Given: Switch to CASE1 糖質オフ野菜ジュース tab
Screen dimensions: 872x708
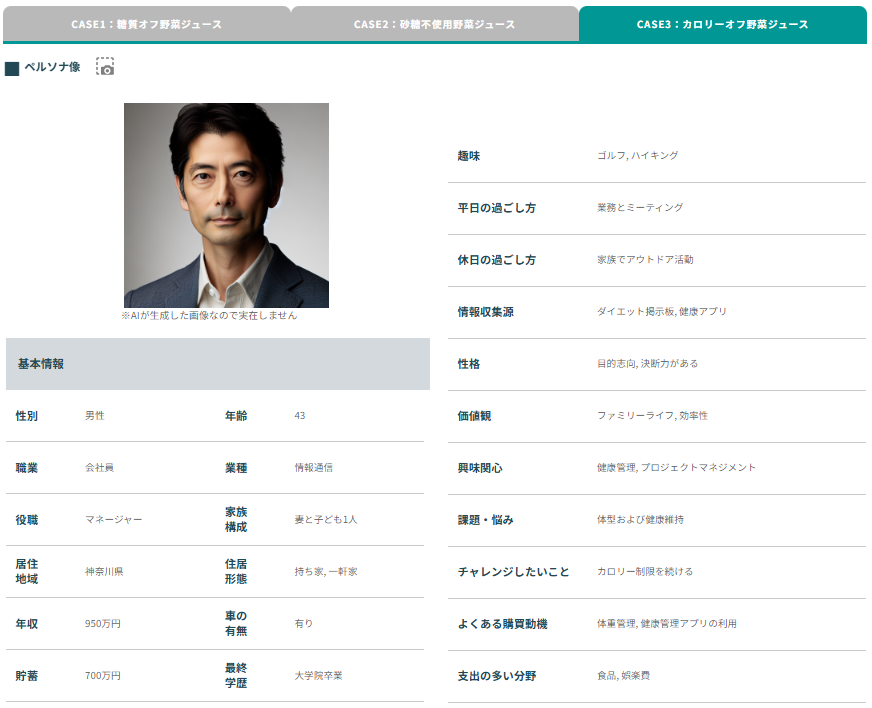Looking at the screenshot, I should pos(147,24).
